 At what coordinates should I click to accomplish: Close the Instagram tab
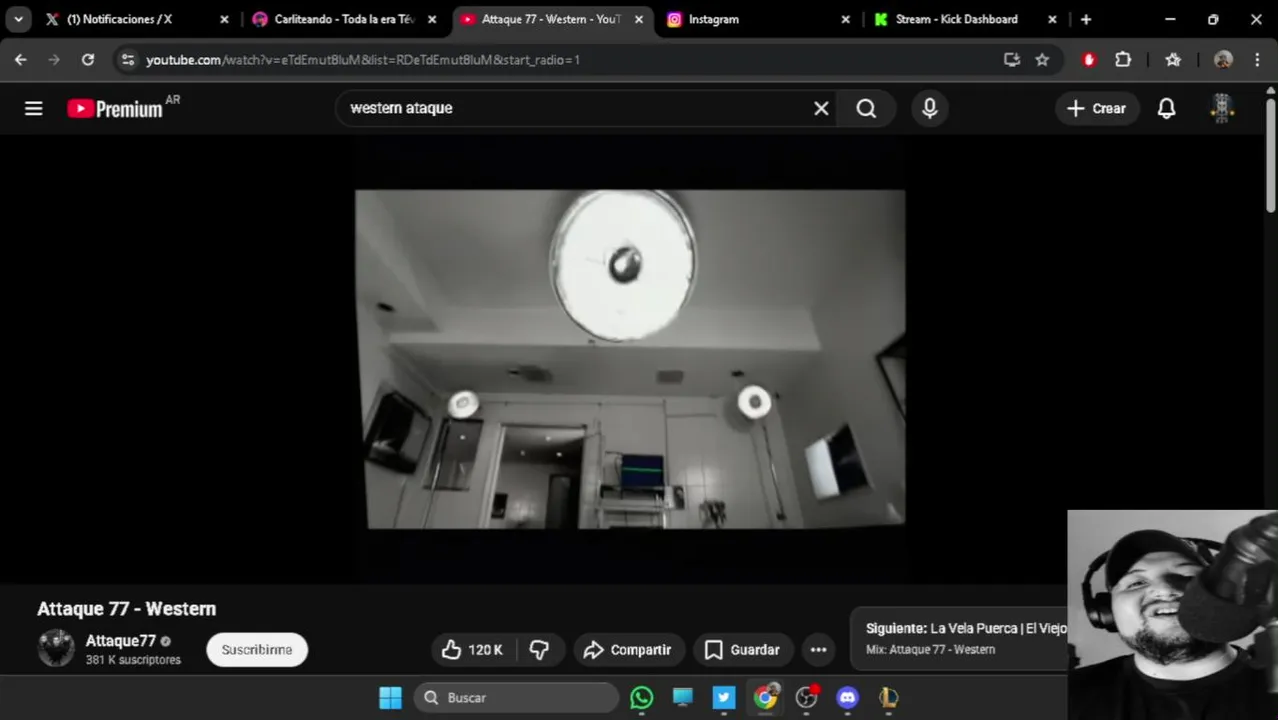tap(845, 19)
